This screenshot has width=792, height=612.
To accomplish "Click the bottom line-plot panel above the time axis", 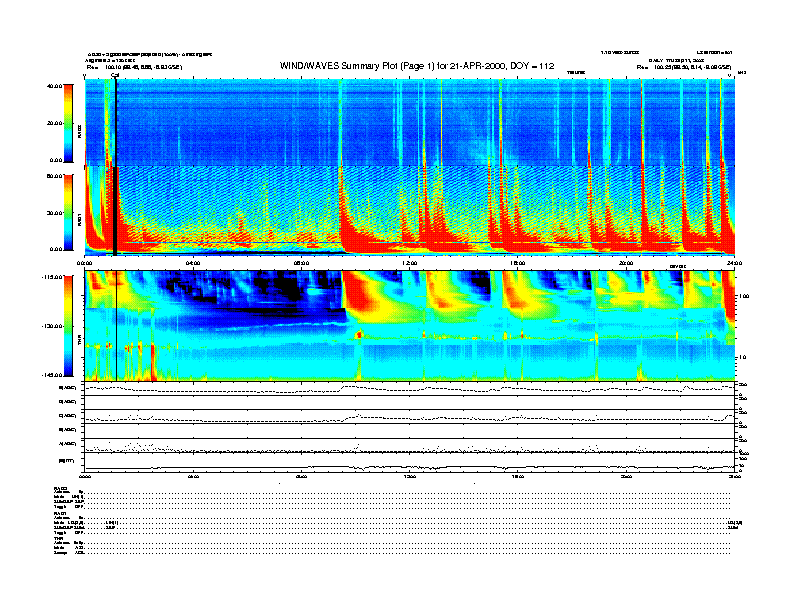I will [x=410, y=463].
